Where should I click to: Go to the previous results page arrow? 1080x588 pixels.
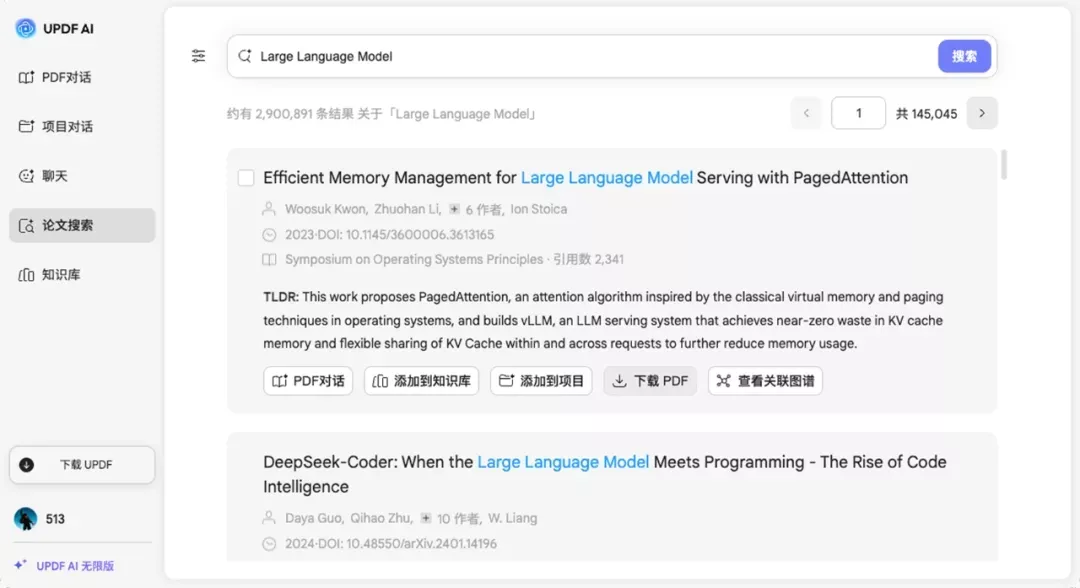pyautogui.click(x=806, y=113)
